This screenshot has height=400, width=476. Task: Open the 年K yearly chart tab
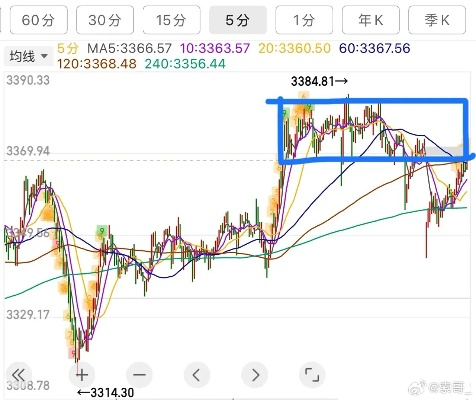click(371, 20)
